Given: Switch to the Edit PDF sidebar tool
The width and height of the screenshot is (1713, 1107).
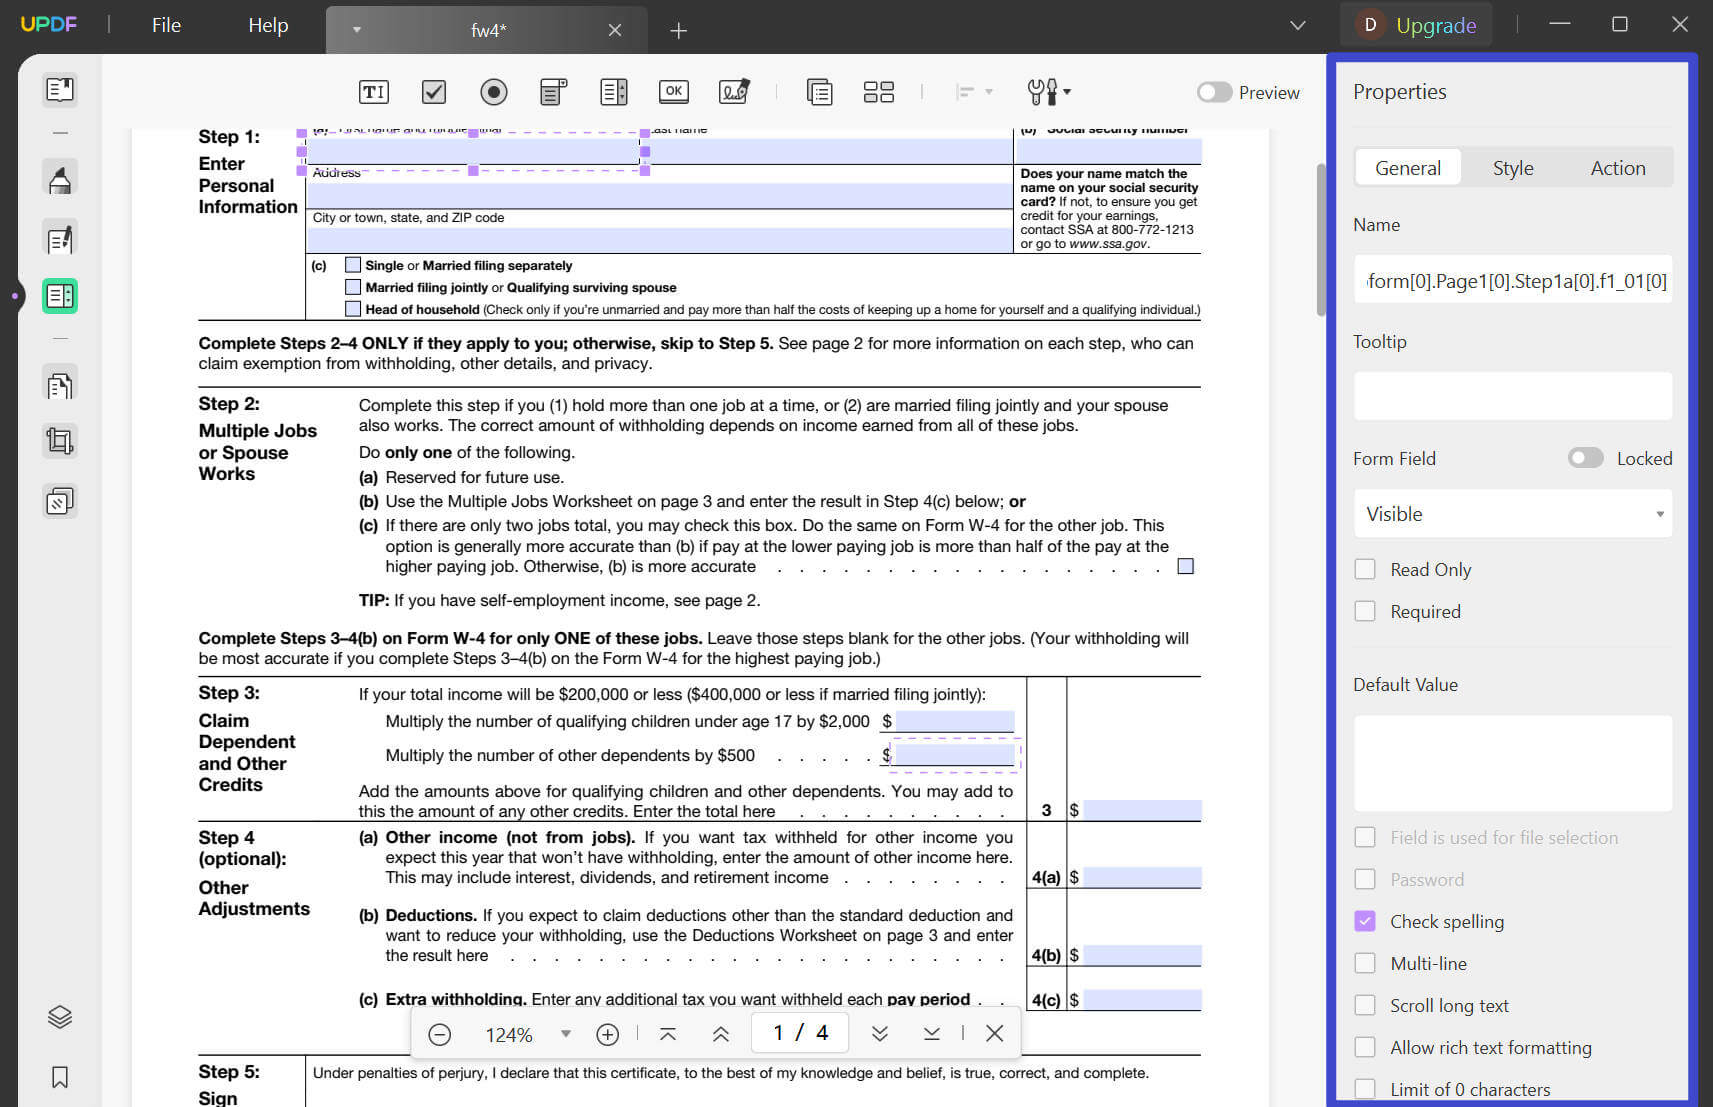Looking at the screenshot, I should point(59,238).
